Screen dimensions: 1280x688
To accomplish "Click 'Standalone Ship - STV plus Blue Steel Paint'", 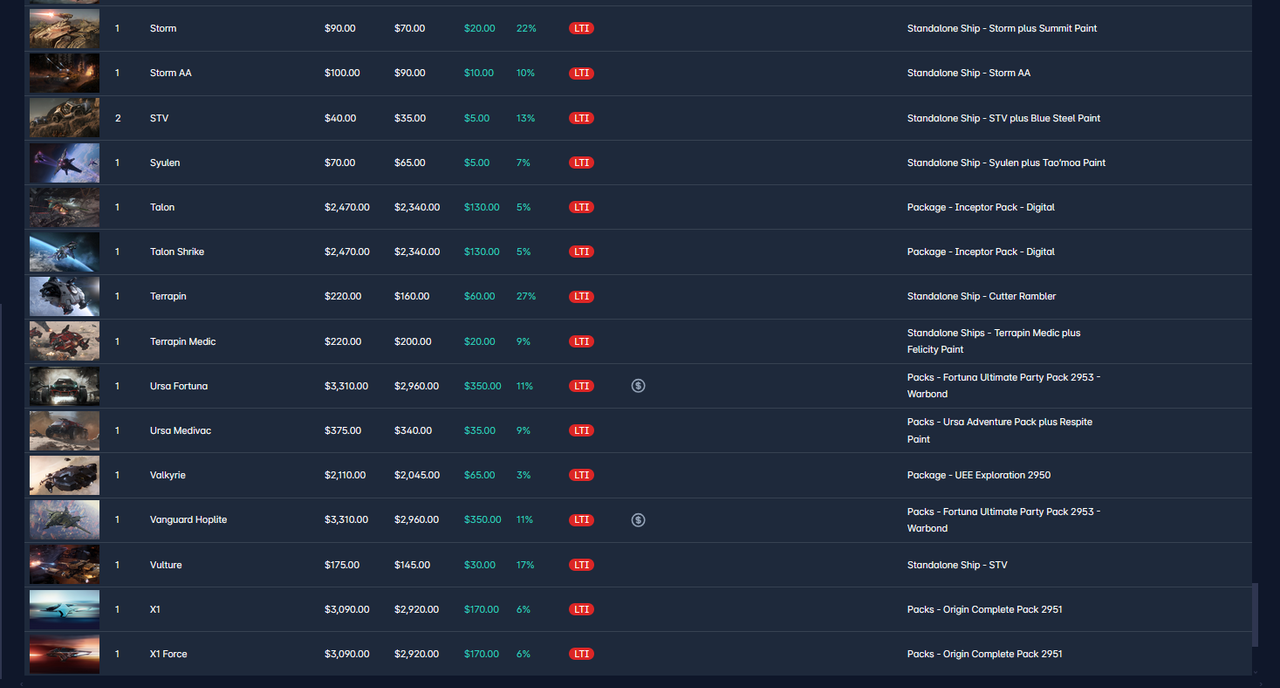I will point(1004,118).
